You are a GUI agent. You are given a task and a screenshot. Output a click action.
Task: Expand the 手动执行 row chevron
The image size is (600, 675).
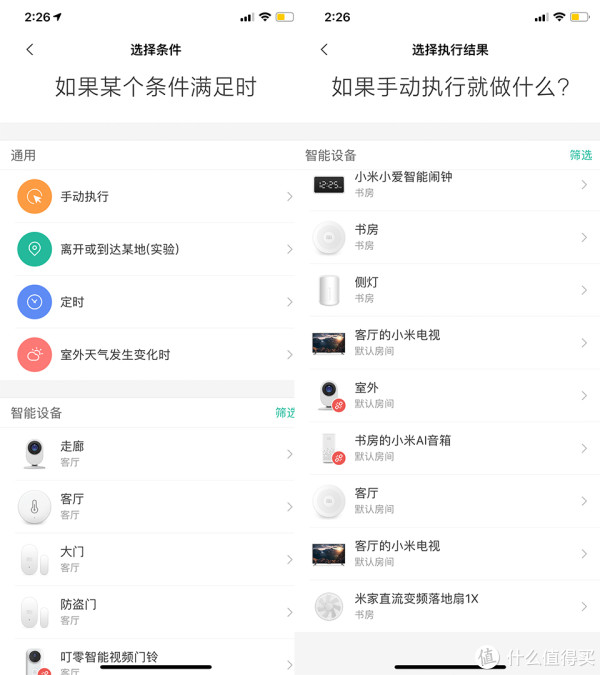coord(289,197)
